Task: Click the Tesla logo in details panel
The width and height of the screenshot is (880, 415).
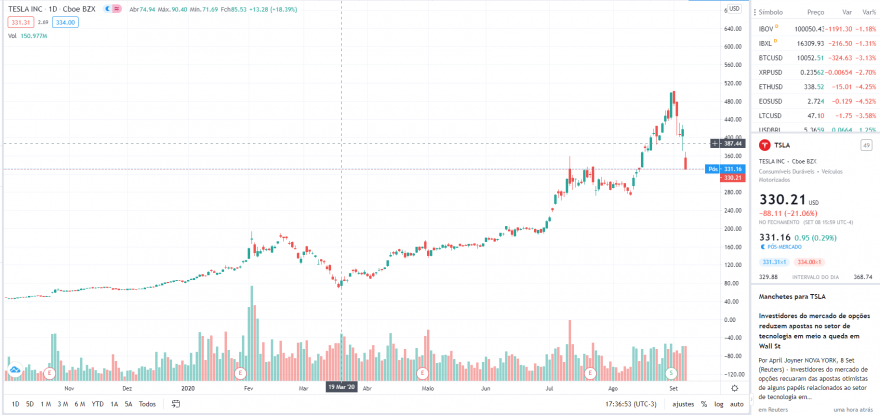Action: tap(764, 145)
